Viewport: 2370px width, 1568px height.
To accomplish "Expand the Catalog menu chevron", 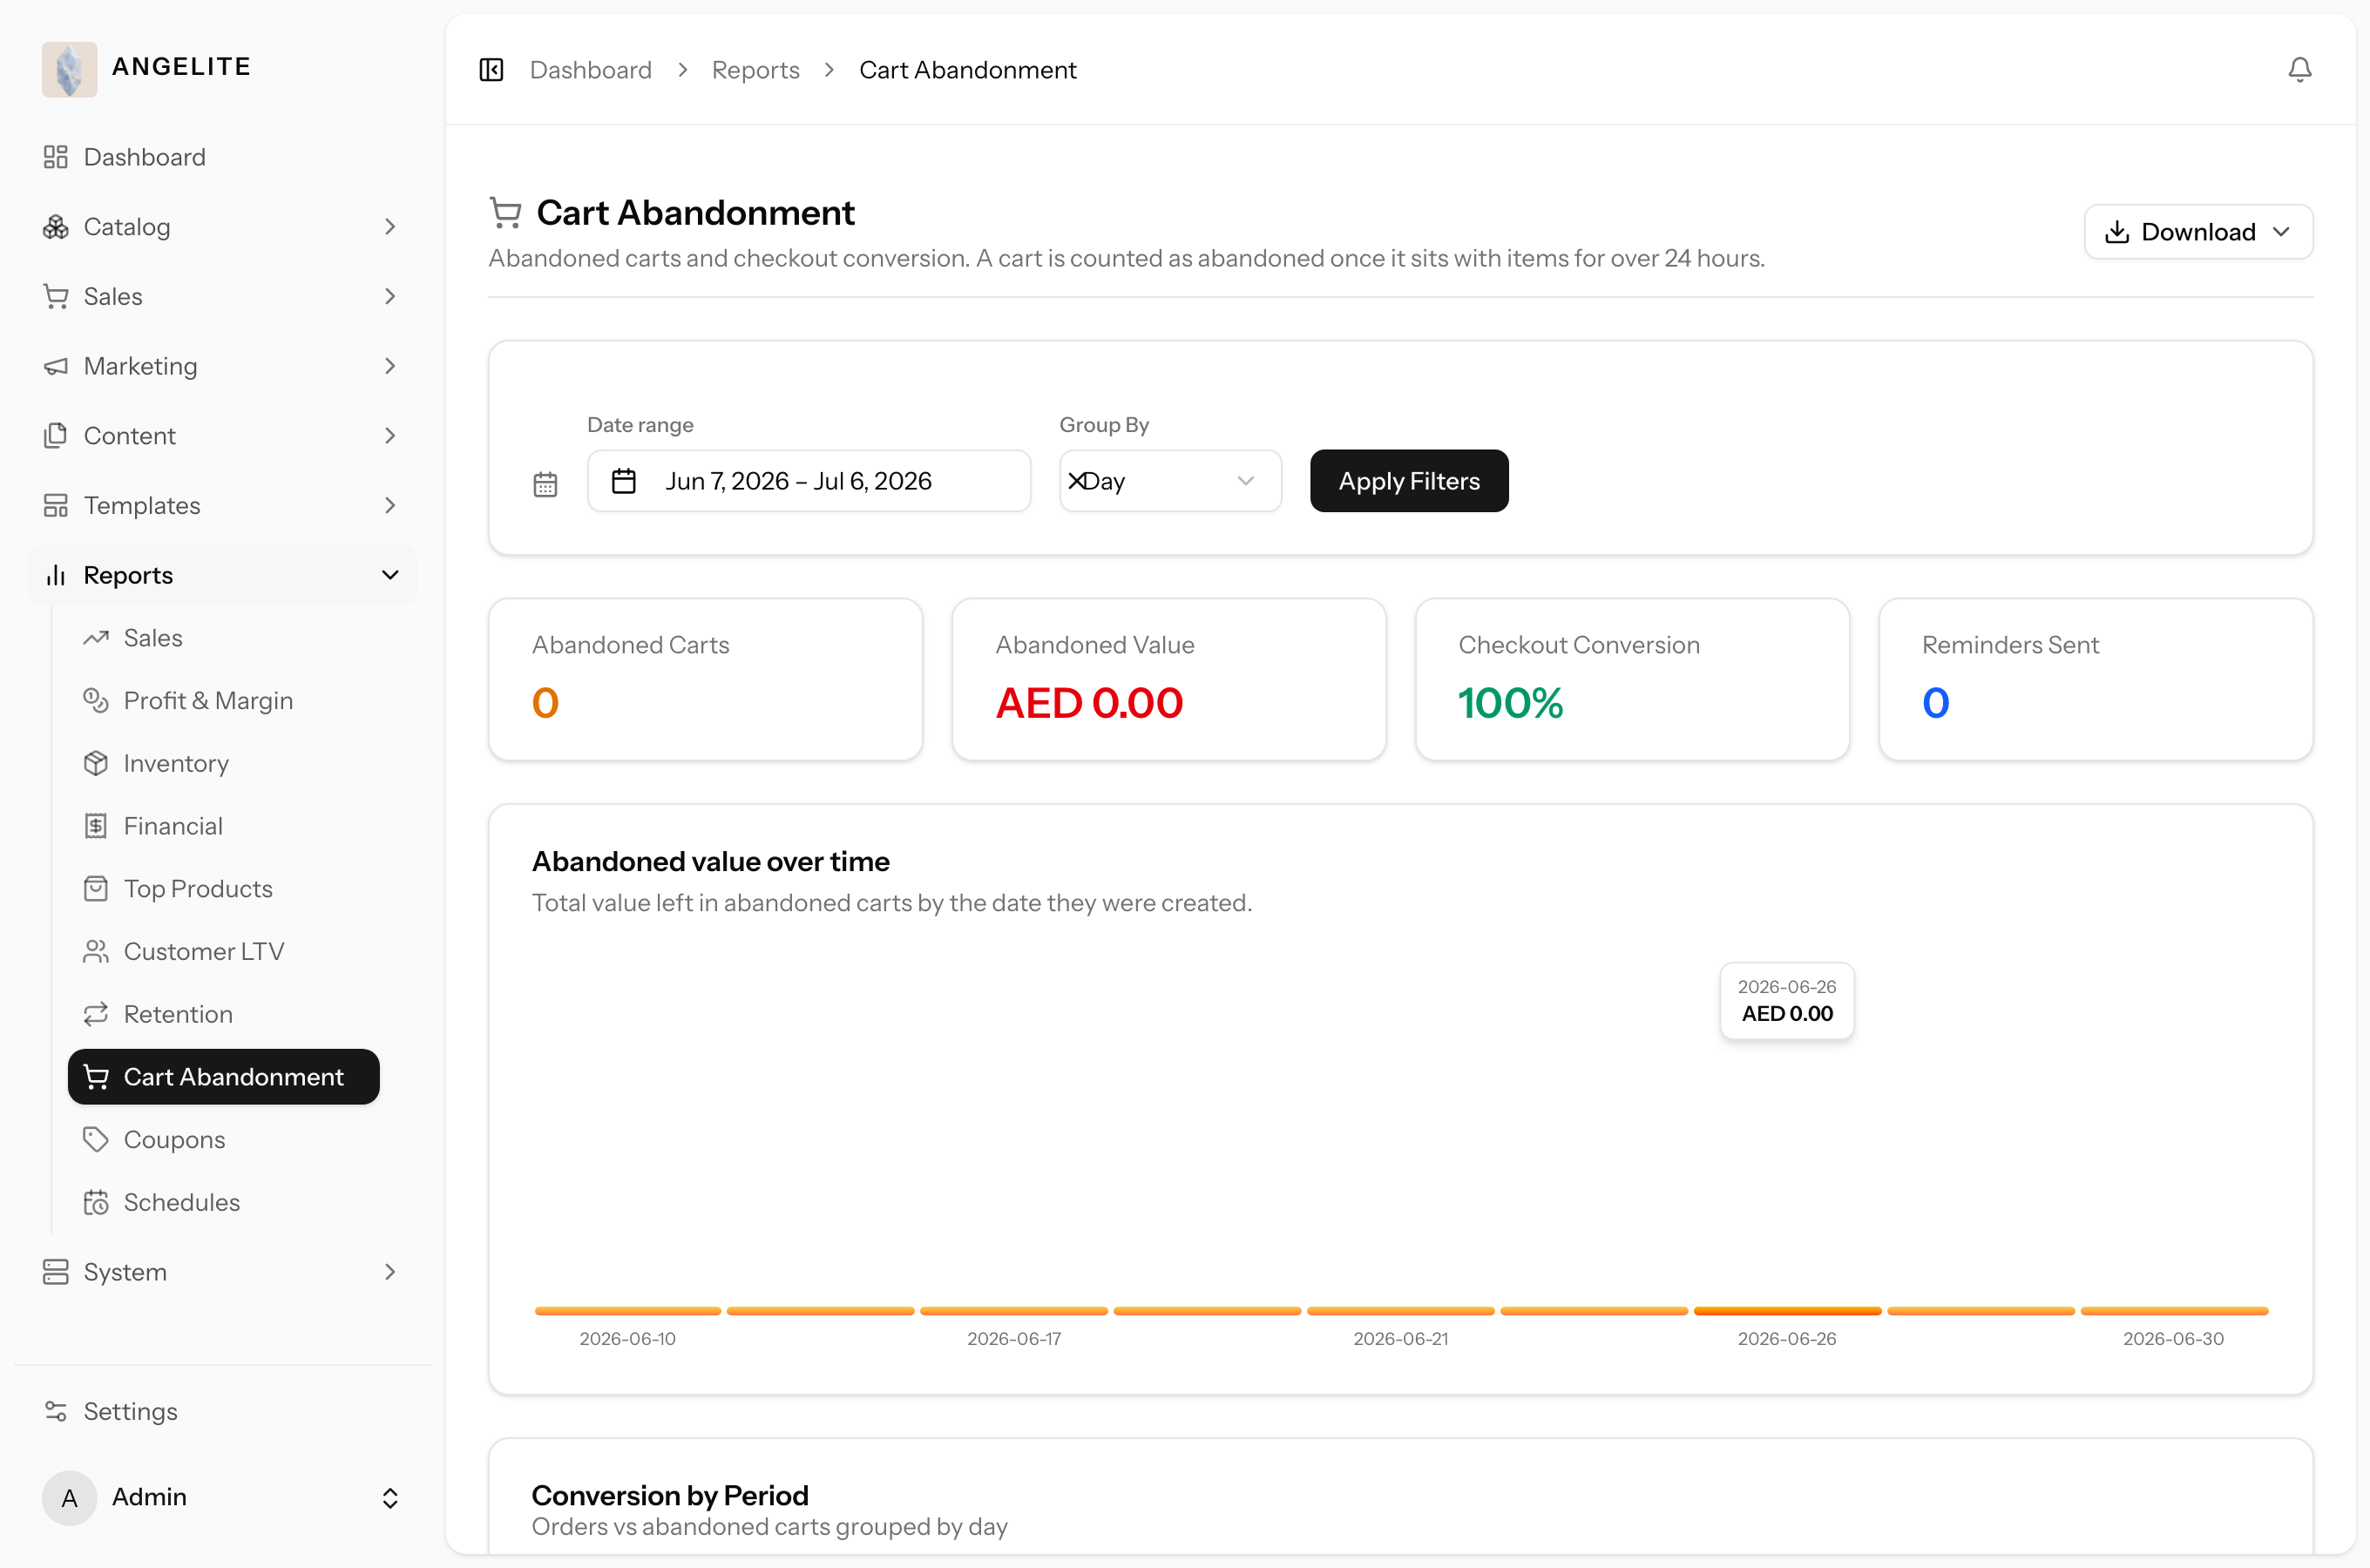I will pos(390,227).
